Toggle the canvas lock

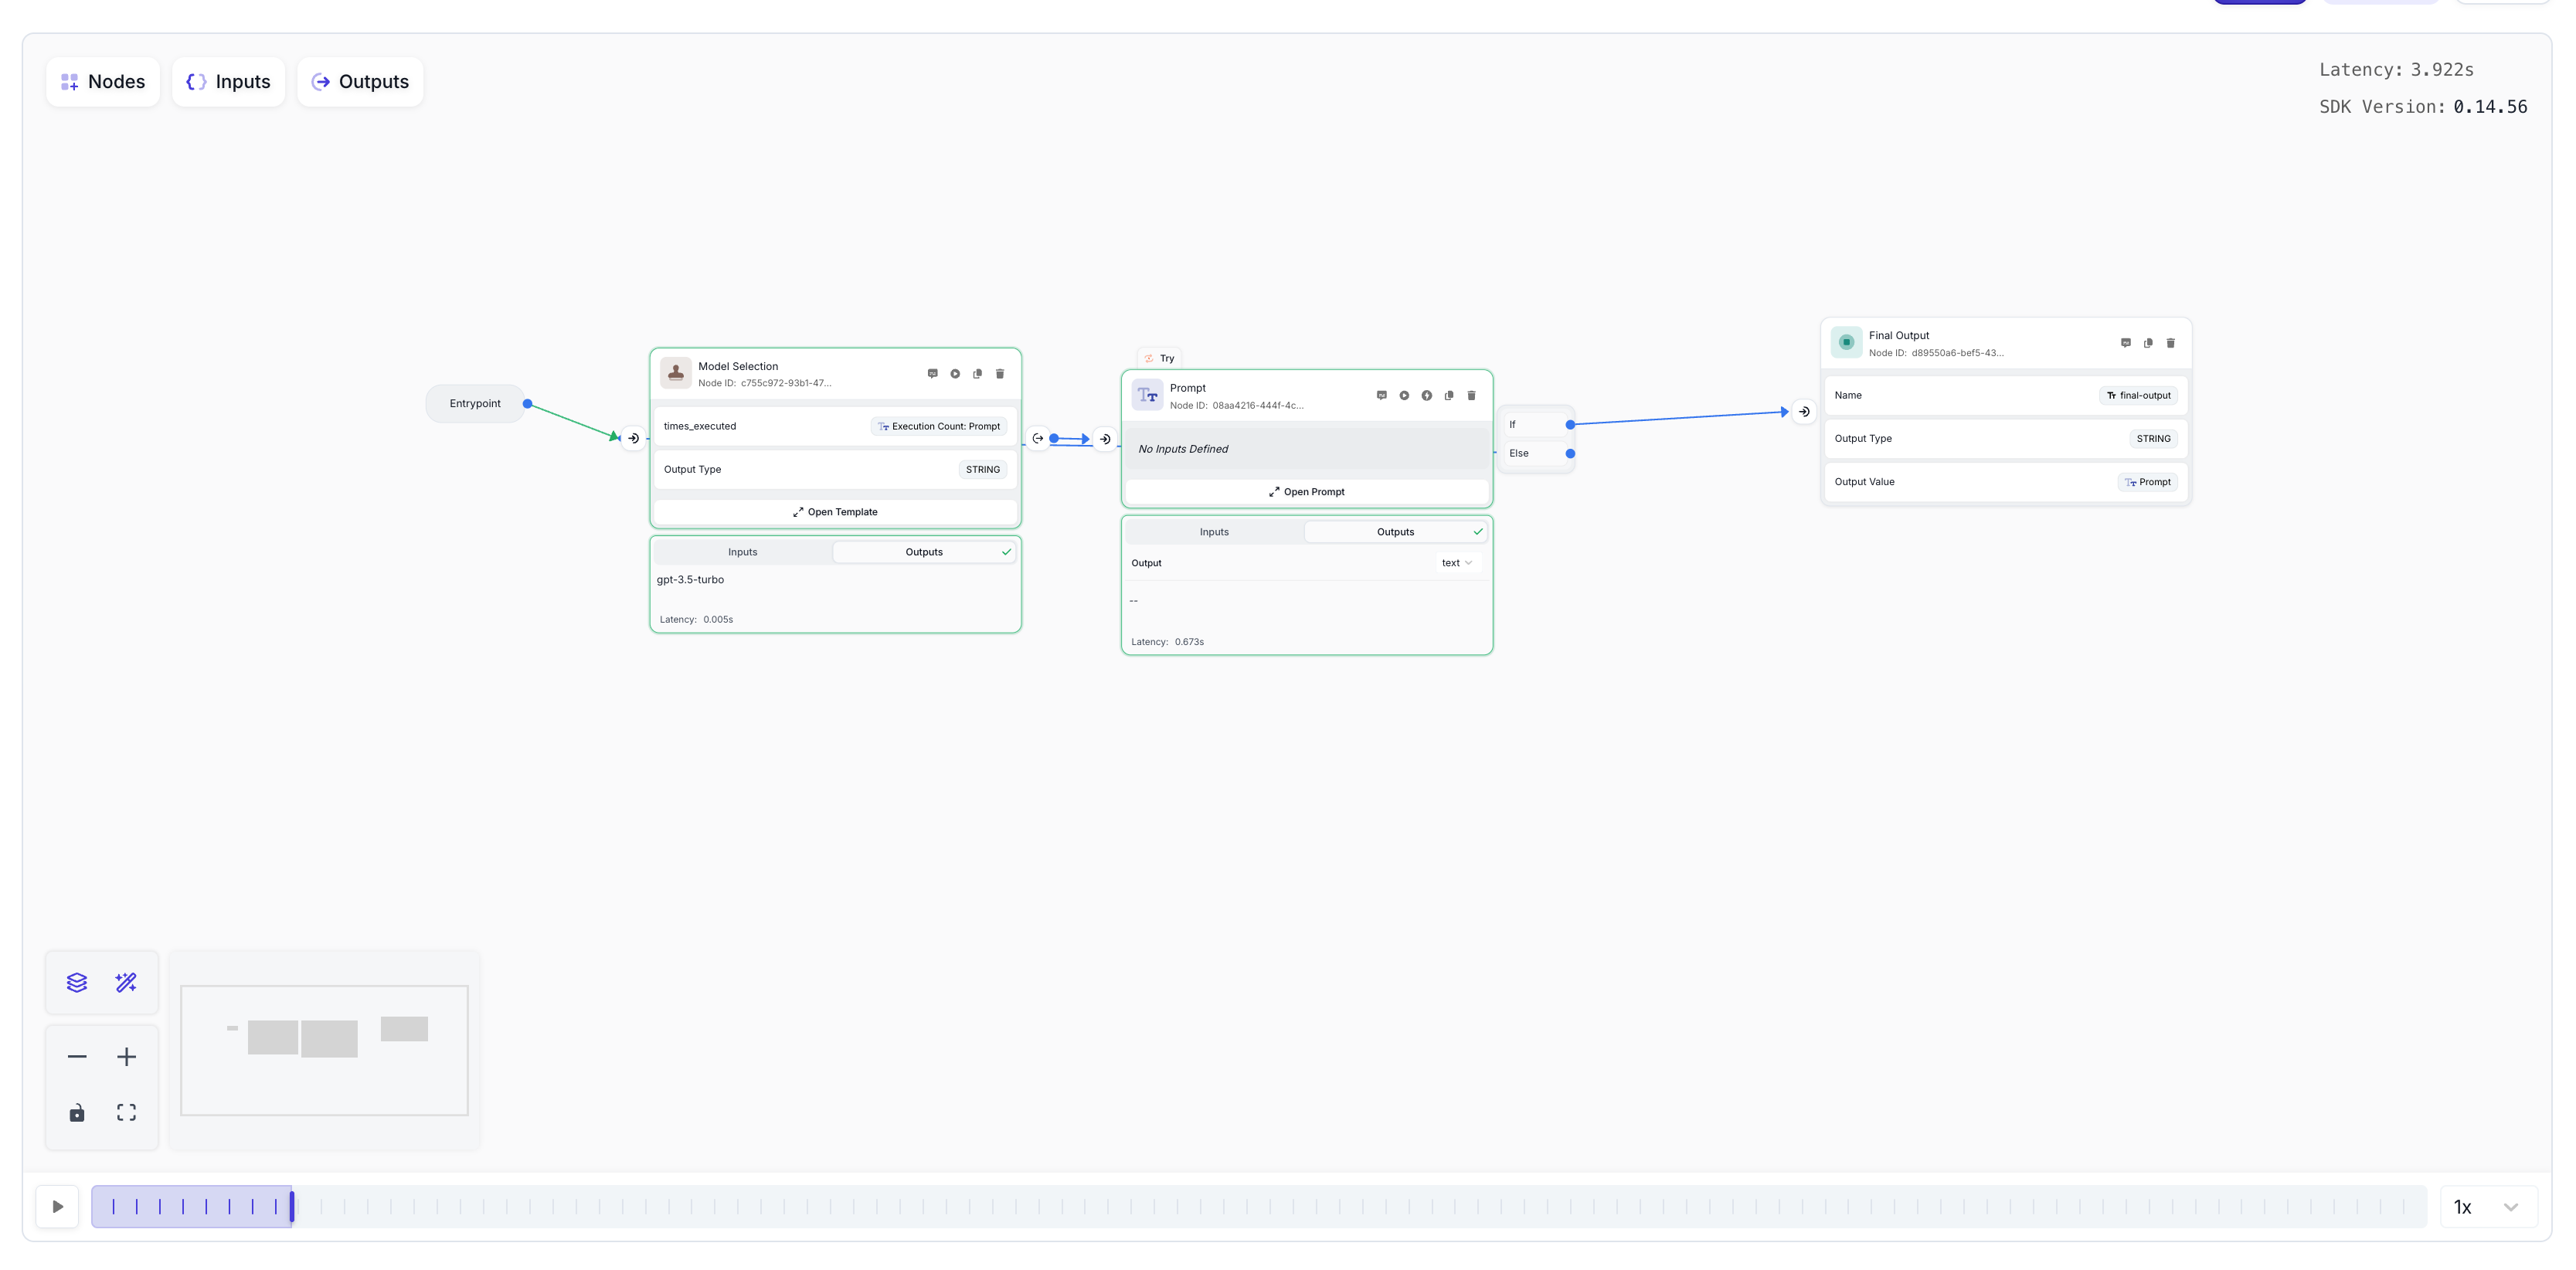point(77,1113)
